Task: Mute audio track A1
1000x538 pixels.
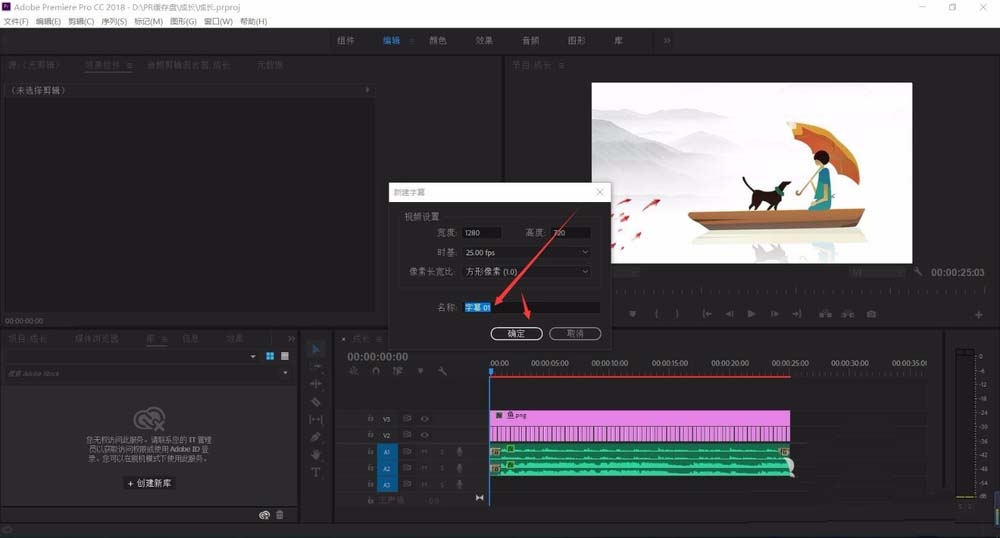Action: pyautogui.click(x=425, y=451)
